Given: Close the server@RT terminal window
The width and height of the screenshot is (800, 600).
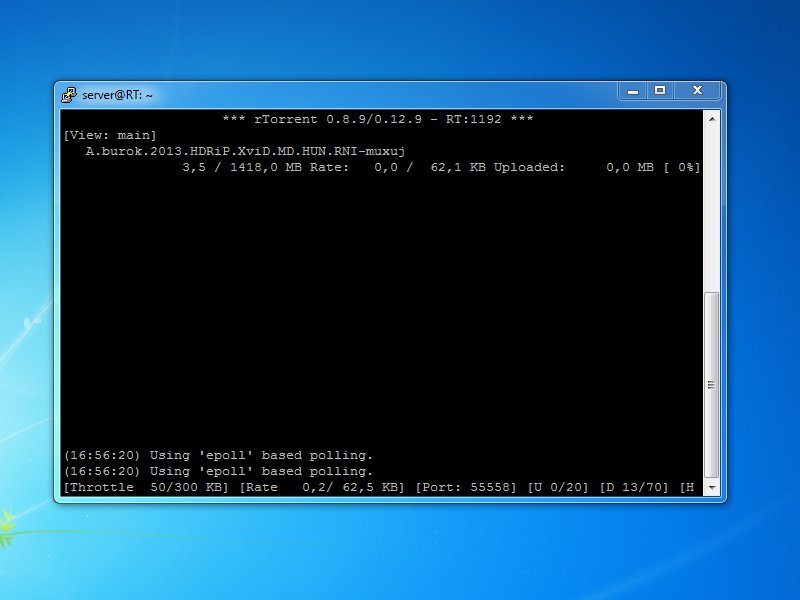Looking at the screenshot, I should (x=696, y=91).
